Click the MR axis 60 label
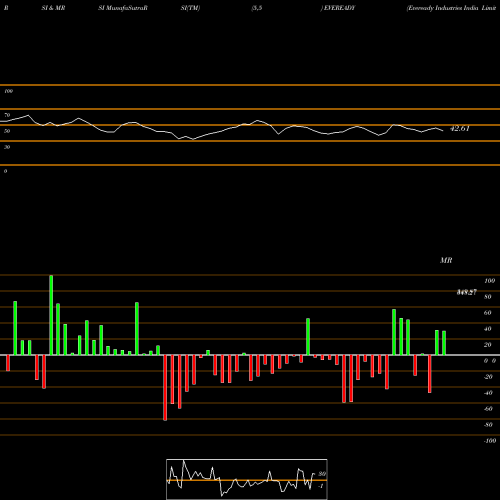Image resolution: width=500 pixels, height=500 pixels. (x=488, y=313)
